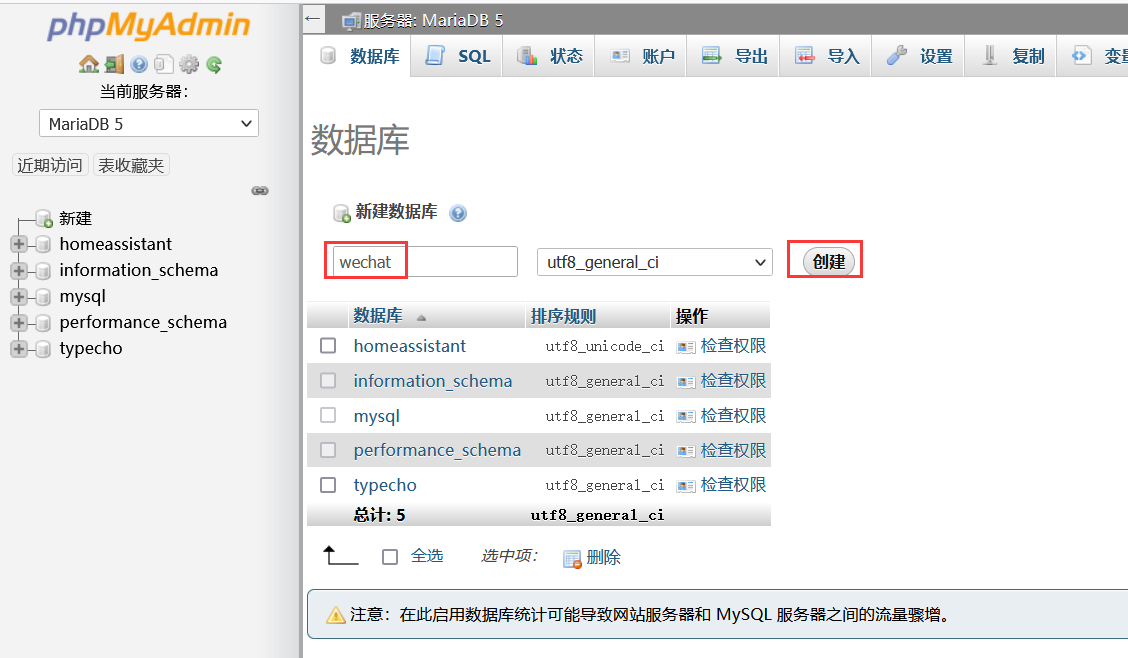Open the SQL tab

pos(458,56)
